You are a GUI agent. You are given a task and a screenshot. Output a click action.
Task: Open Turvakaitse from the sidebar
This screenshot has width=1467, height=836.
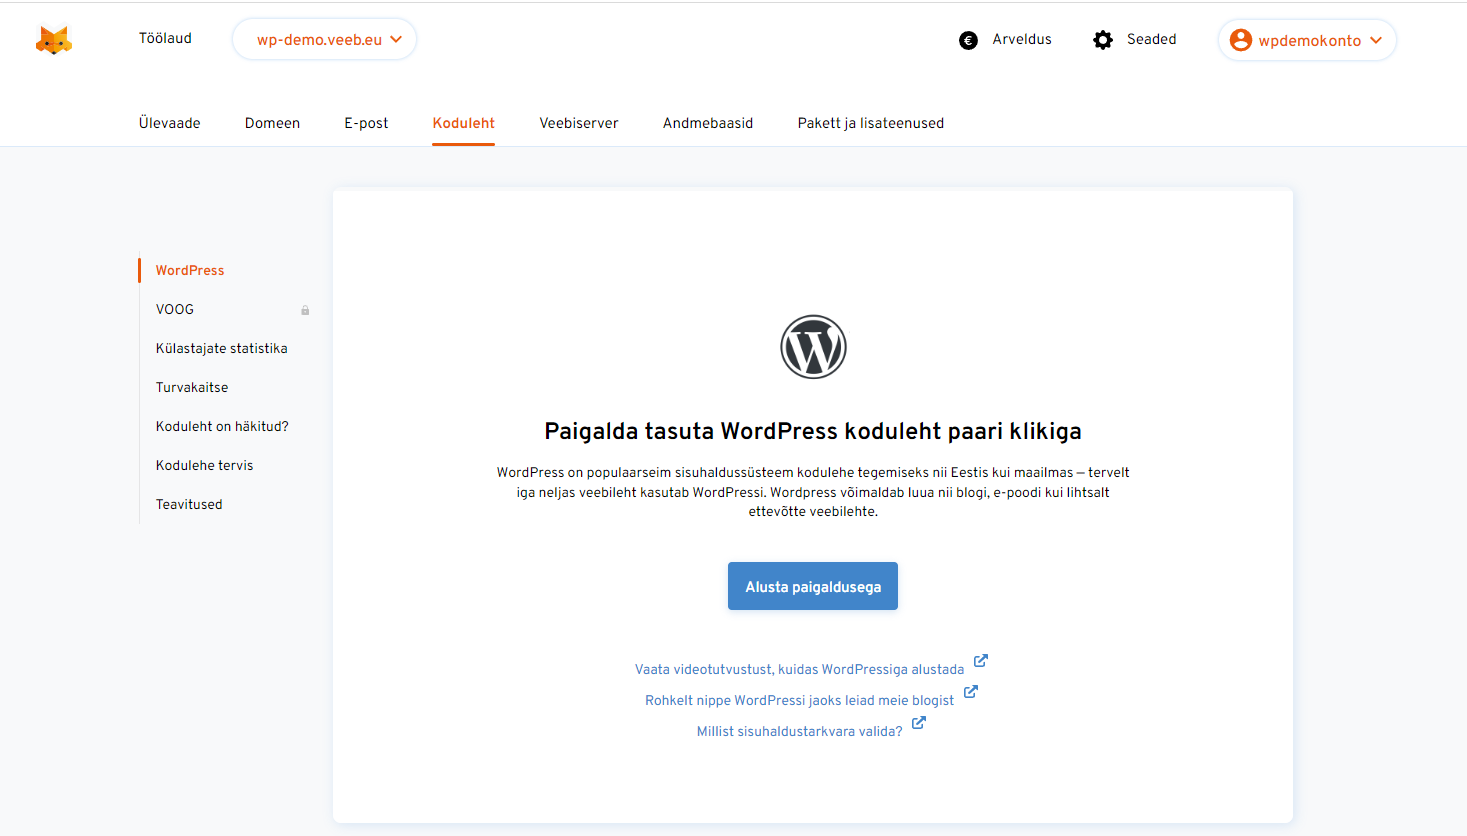[x=192, y=387]
